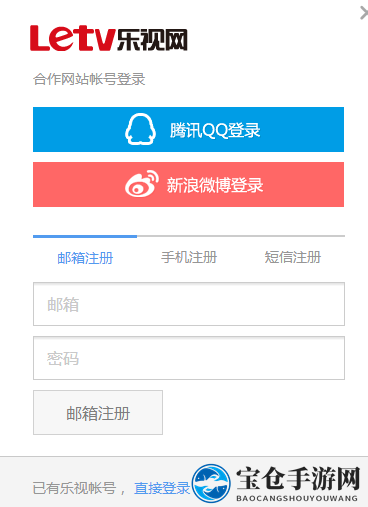
Task: Log in via 腾讯QQ登录 button text
Action: (215, 130)
